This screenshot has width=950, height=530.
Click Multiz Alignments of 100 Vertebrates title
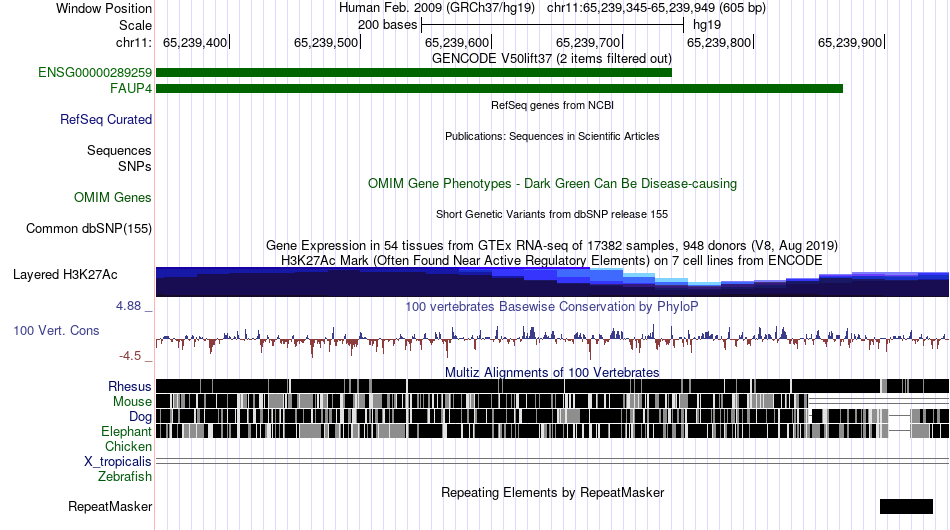click(x=552, y=372)
